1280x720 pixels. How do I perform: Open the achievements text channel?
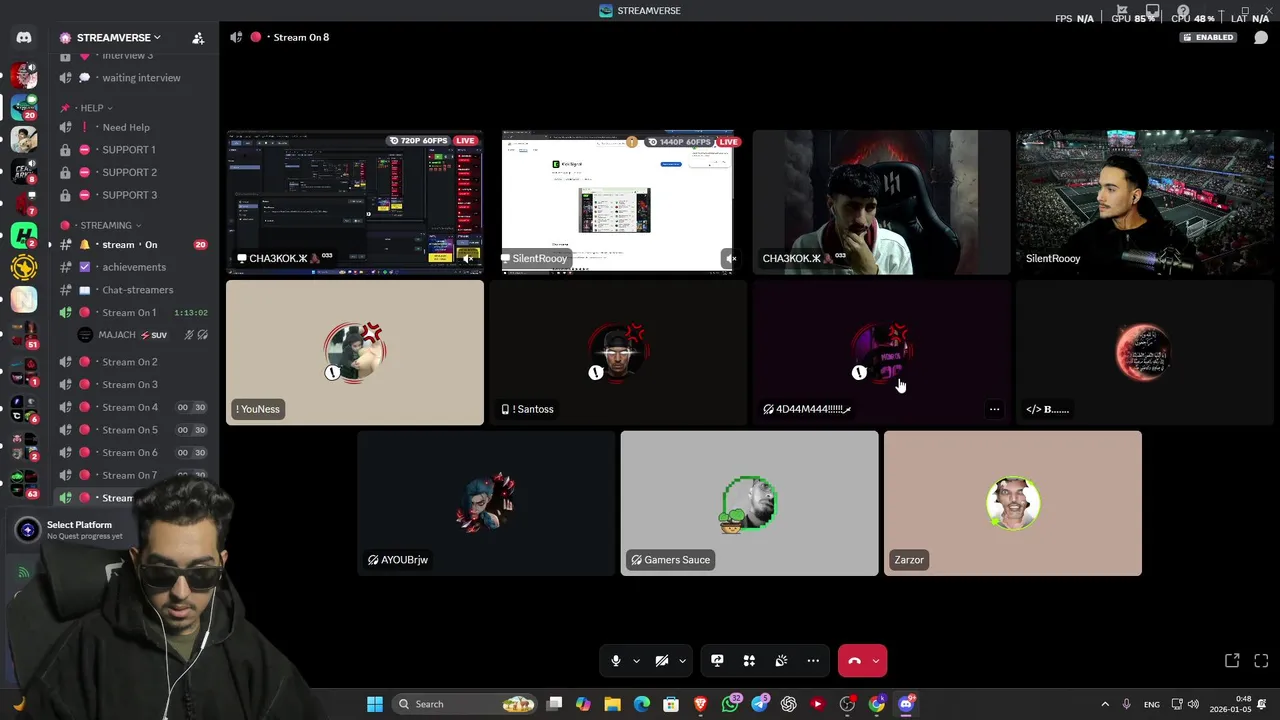133,267
